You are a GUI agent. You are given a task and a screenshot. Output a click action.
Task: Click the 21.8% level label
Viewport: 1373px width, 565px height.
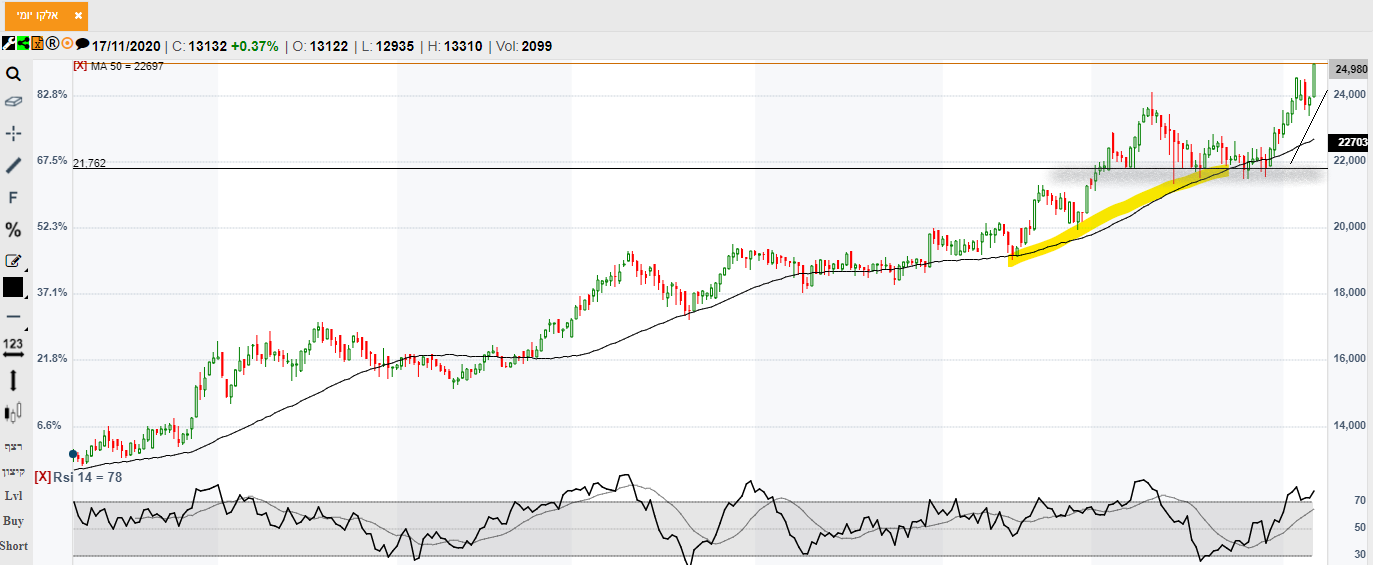coord(52,358)
